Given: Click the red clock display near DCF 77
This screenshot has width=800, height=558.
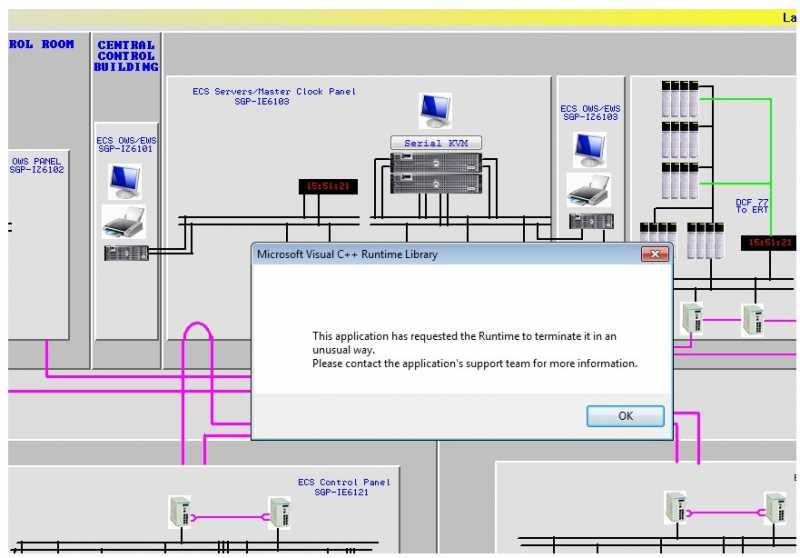Looking at the screenshot, I should (768, 243).
